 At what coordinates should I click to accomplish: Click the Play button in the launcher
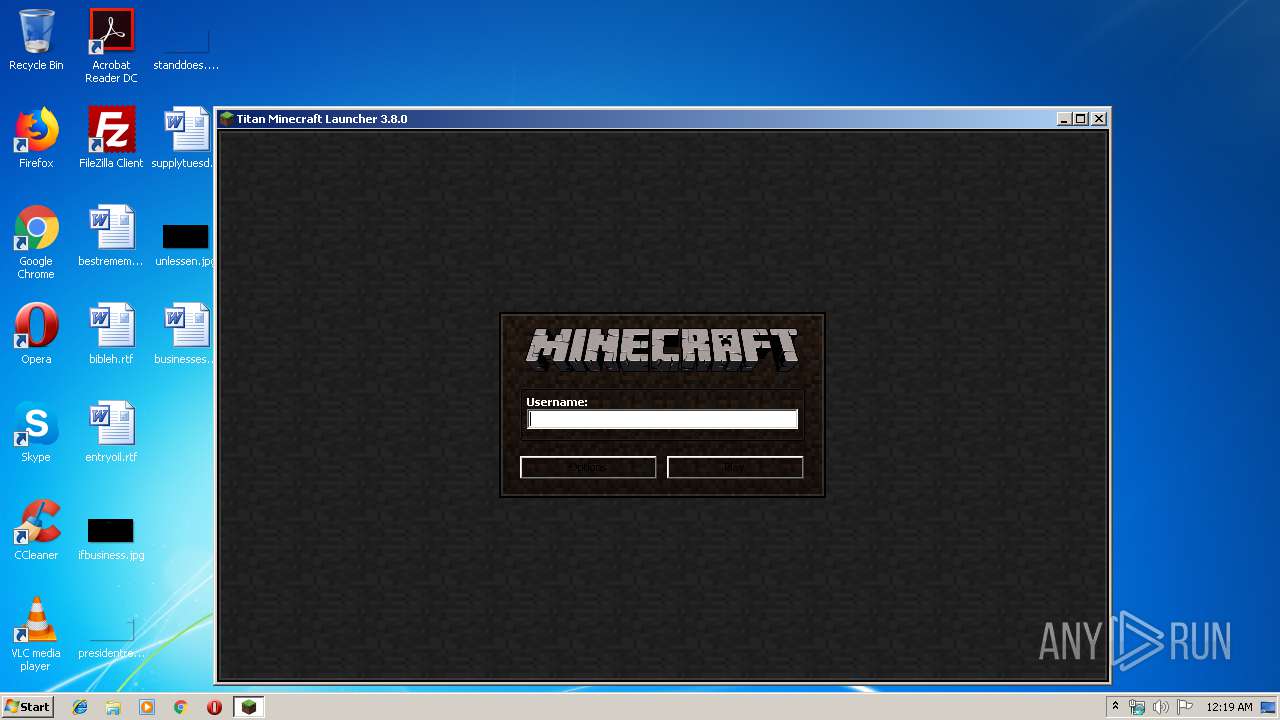click(x=735, y=467)
